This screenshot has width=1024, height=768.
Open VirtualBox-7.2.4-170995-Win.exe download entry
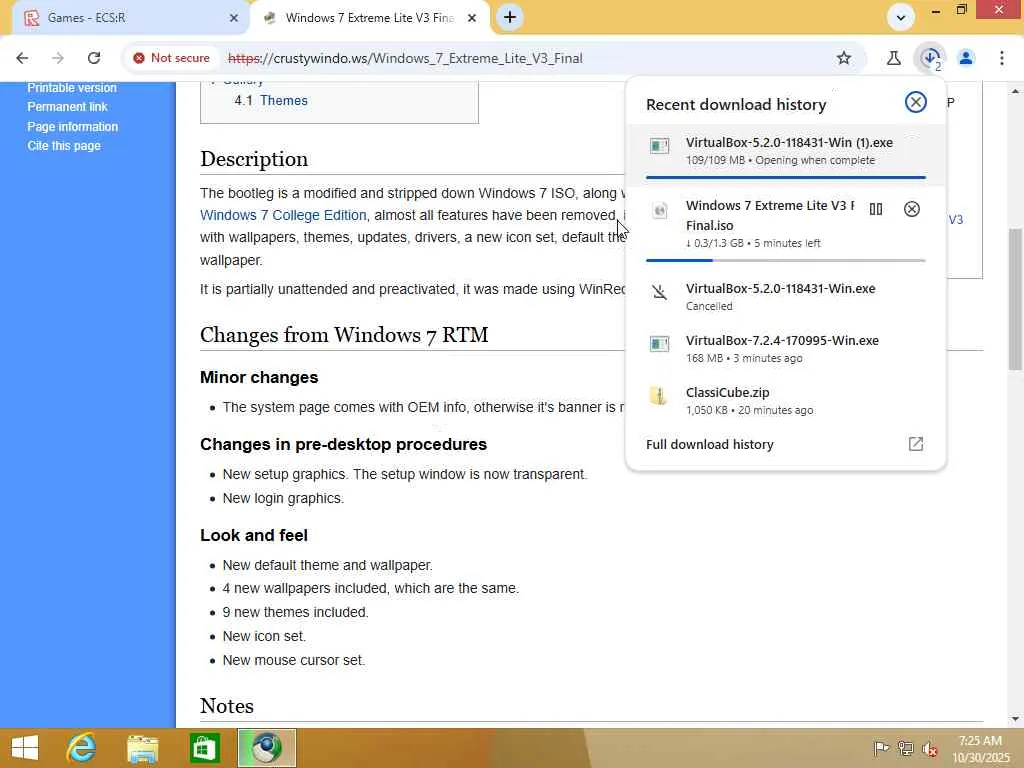point(786,348)
